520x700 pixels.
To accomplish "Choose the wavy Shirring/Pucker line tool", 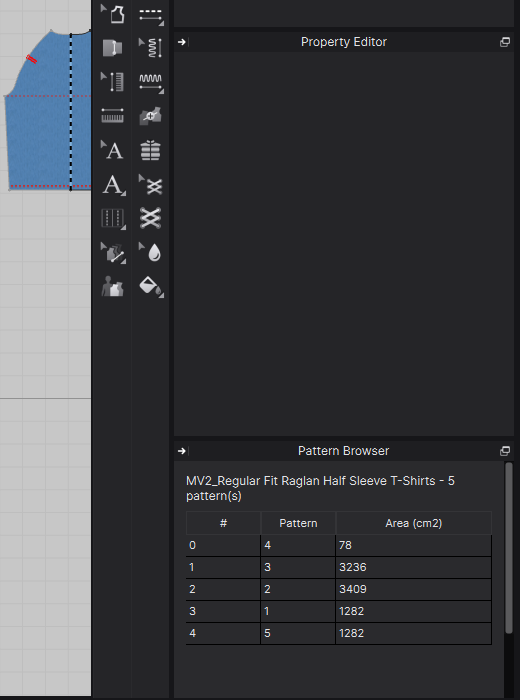I will point(151,83).
